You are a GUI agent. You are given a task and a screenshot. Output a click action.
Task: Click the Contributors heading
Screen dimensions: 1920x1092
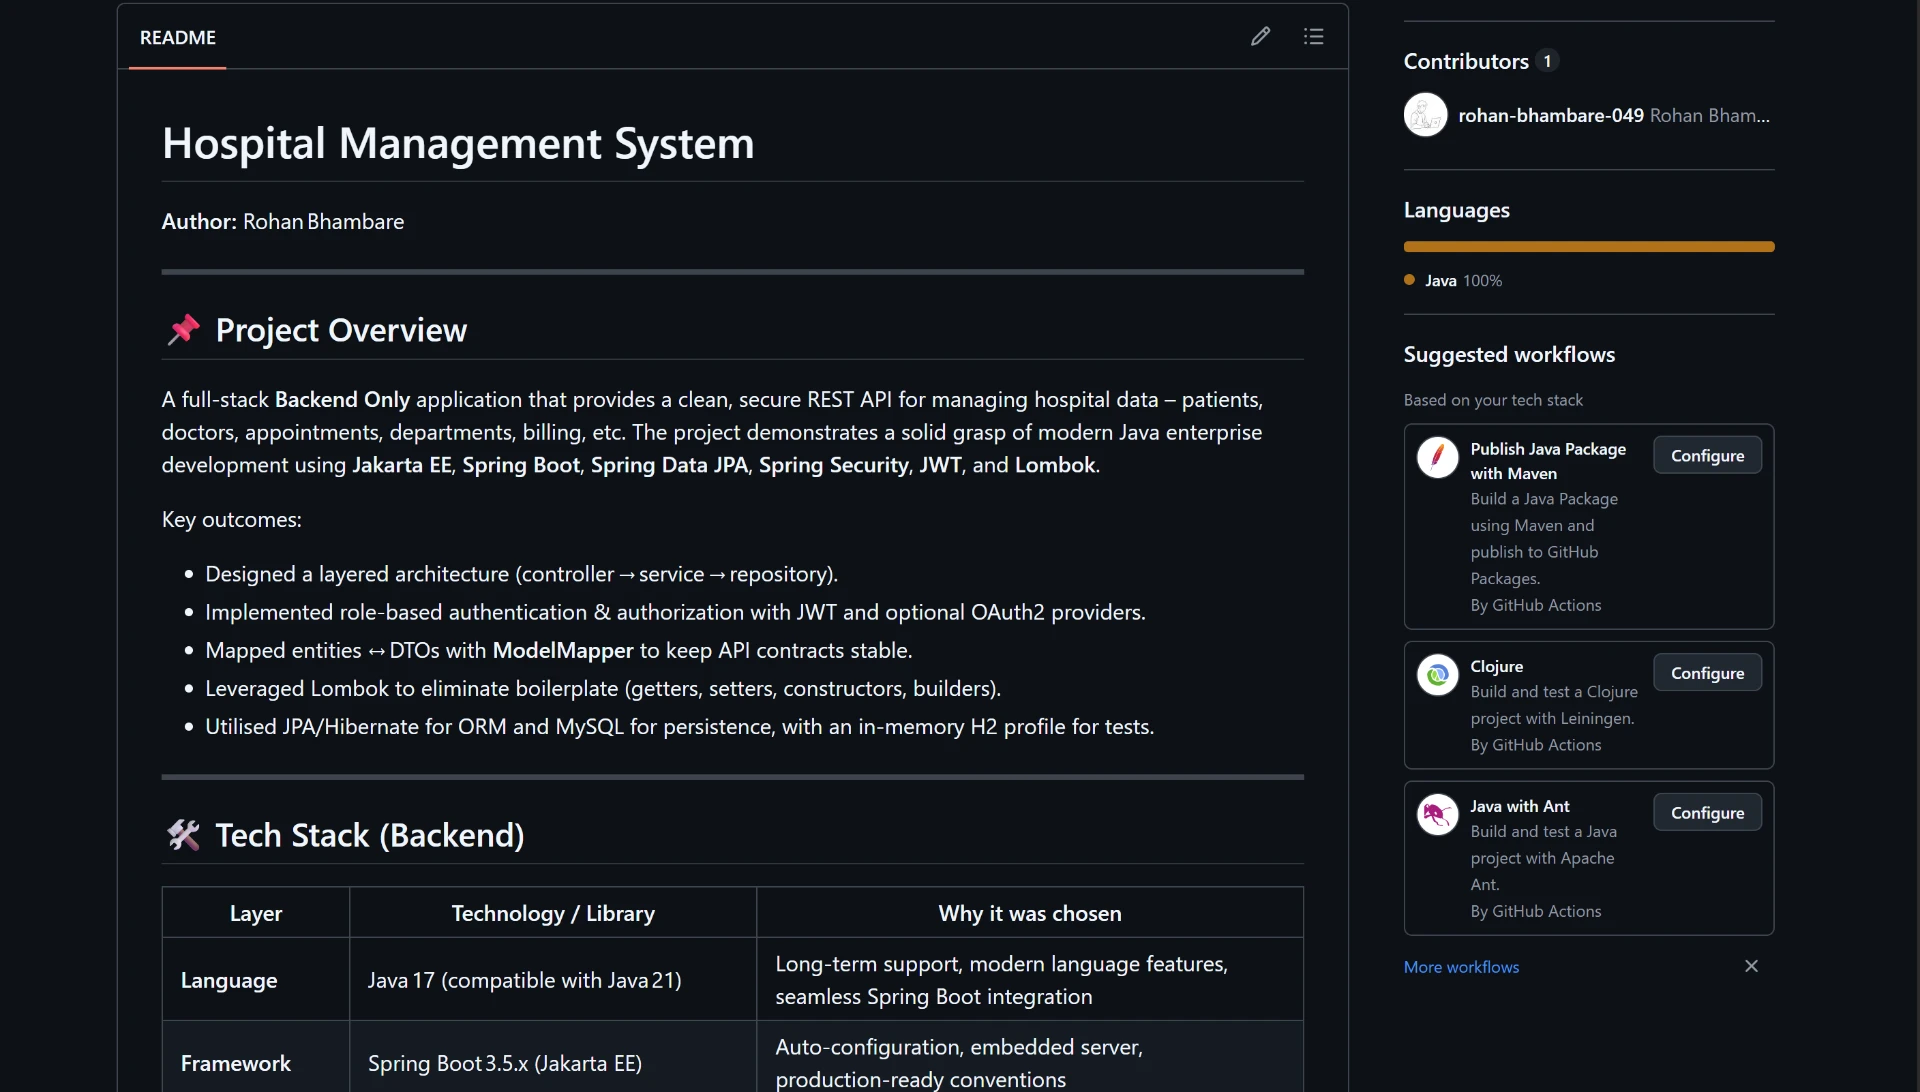click(x=1466, y=61)
